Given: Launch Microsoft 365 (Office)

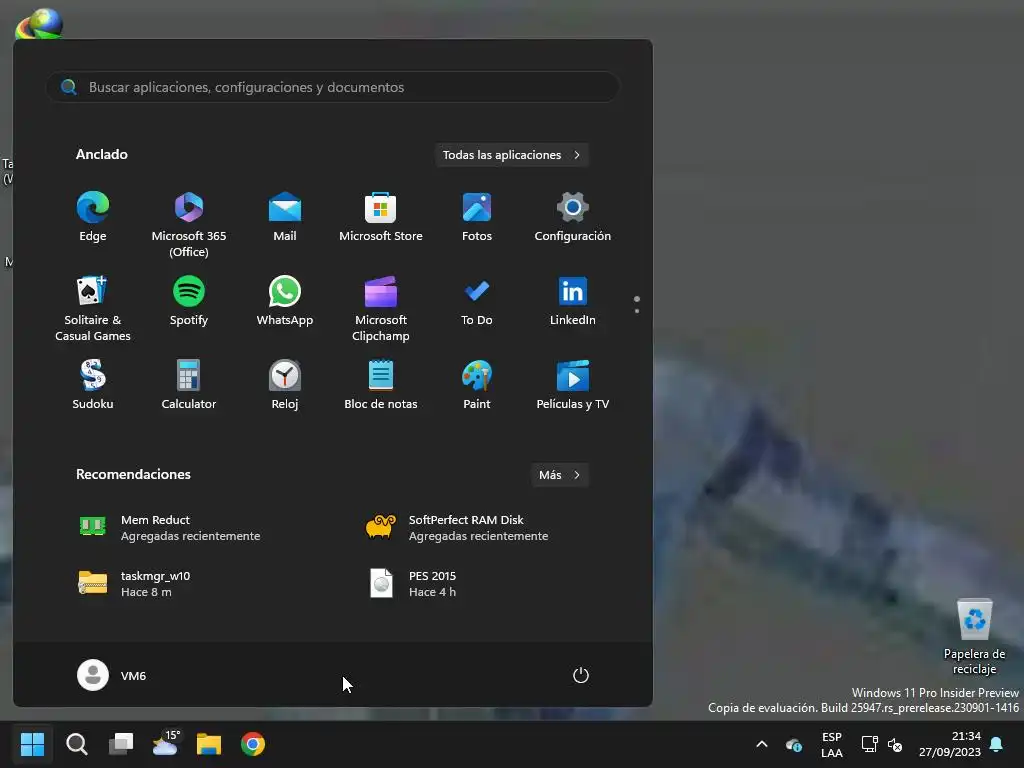Looking at the screenshot, I should (189, 225).
